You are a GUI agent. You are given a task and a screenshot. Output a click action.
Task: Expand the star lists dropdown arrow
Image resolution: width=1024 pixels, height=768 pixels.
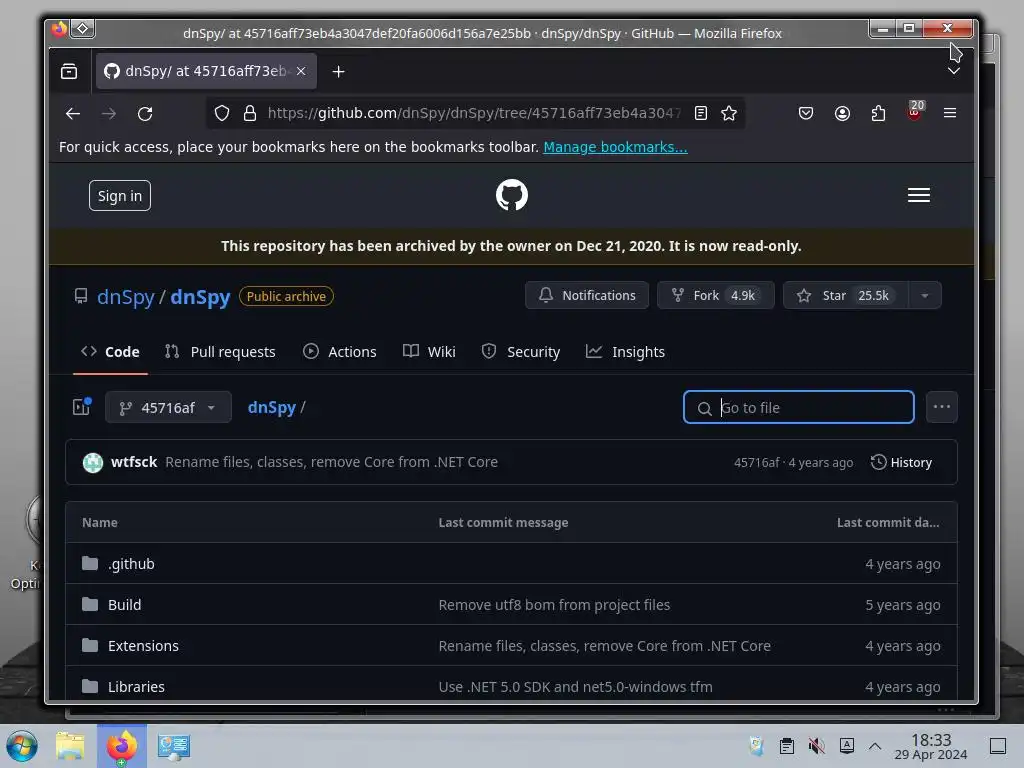click(925, 295)
